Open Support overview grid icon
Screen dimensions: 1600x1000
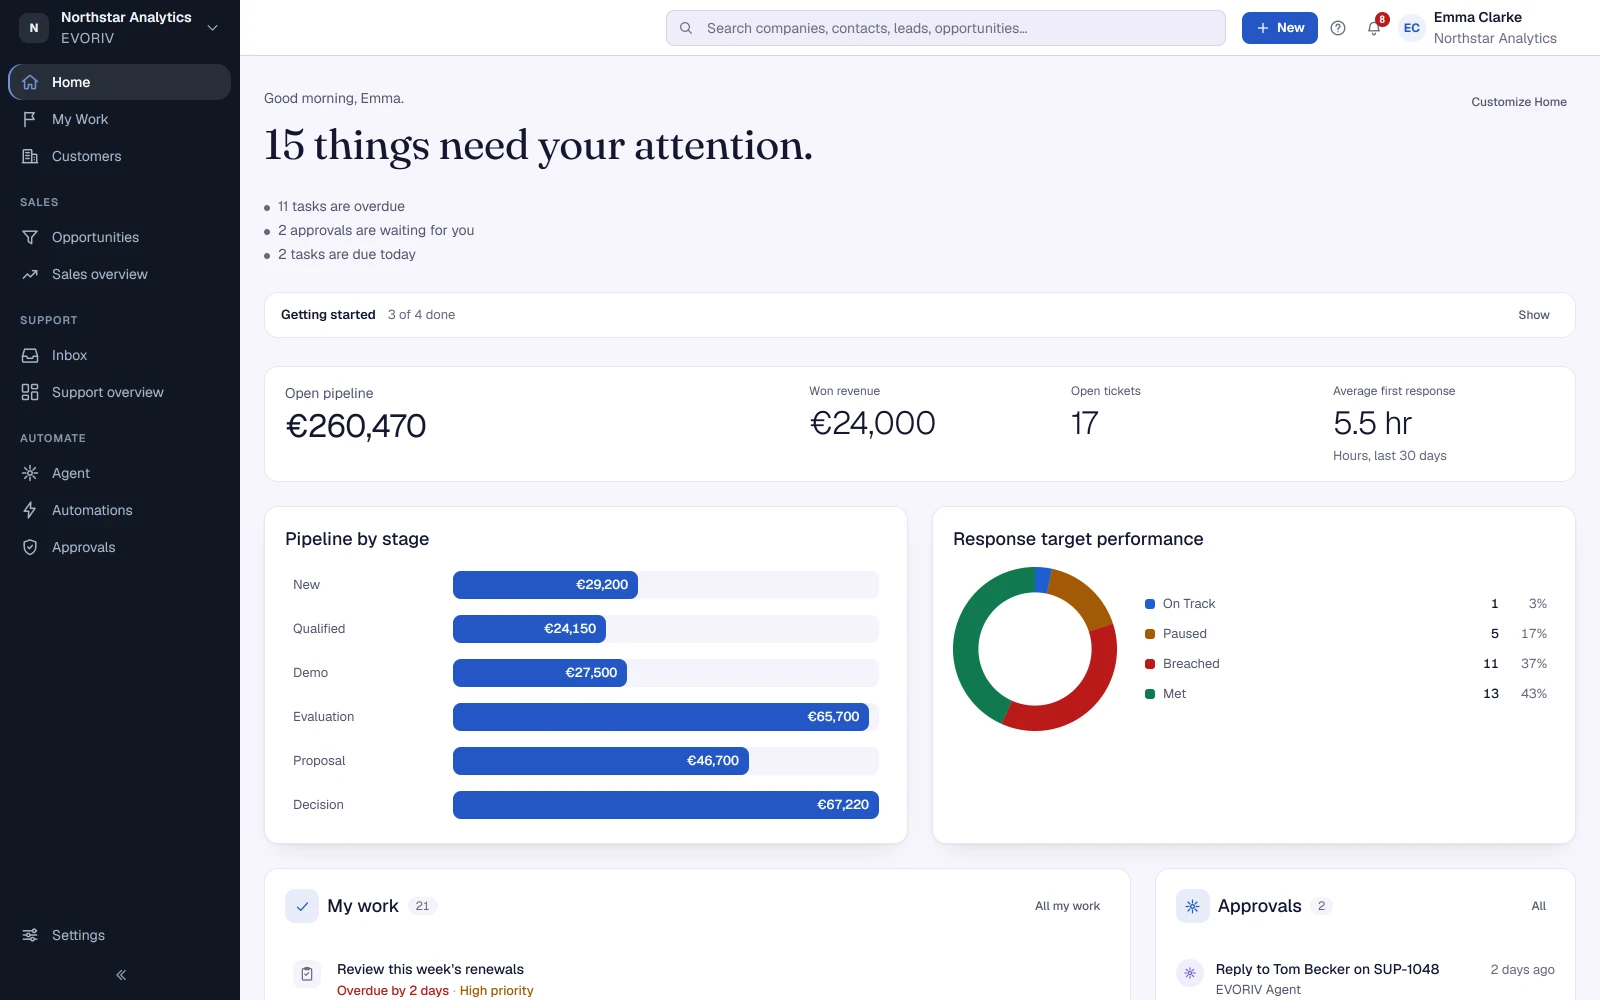click(x=30, y=392)
